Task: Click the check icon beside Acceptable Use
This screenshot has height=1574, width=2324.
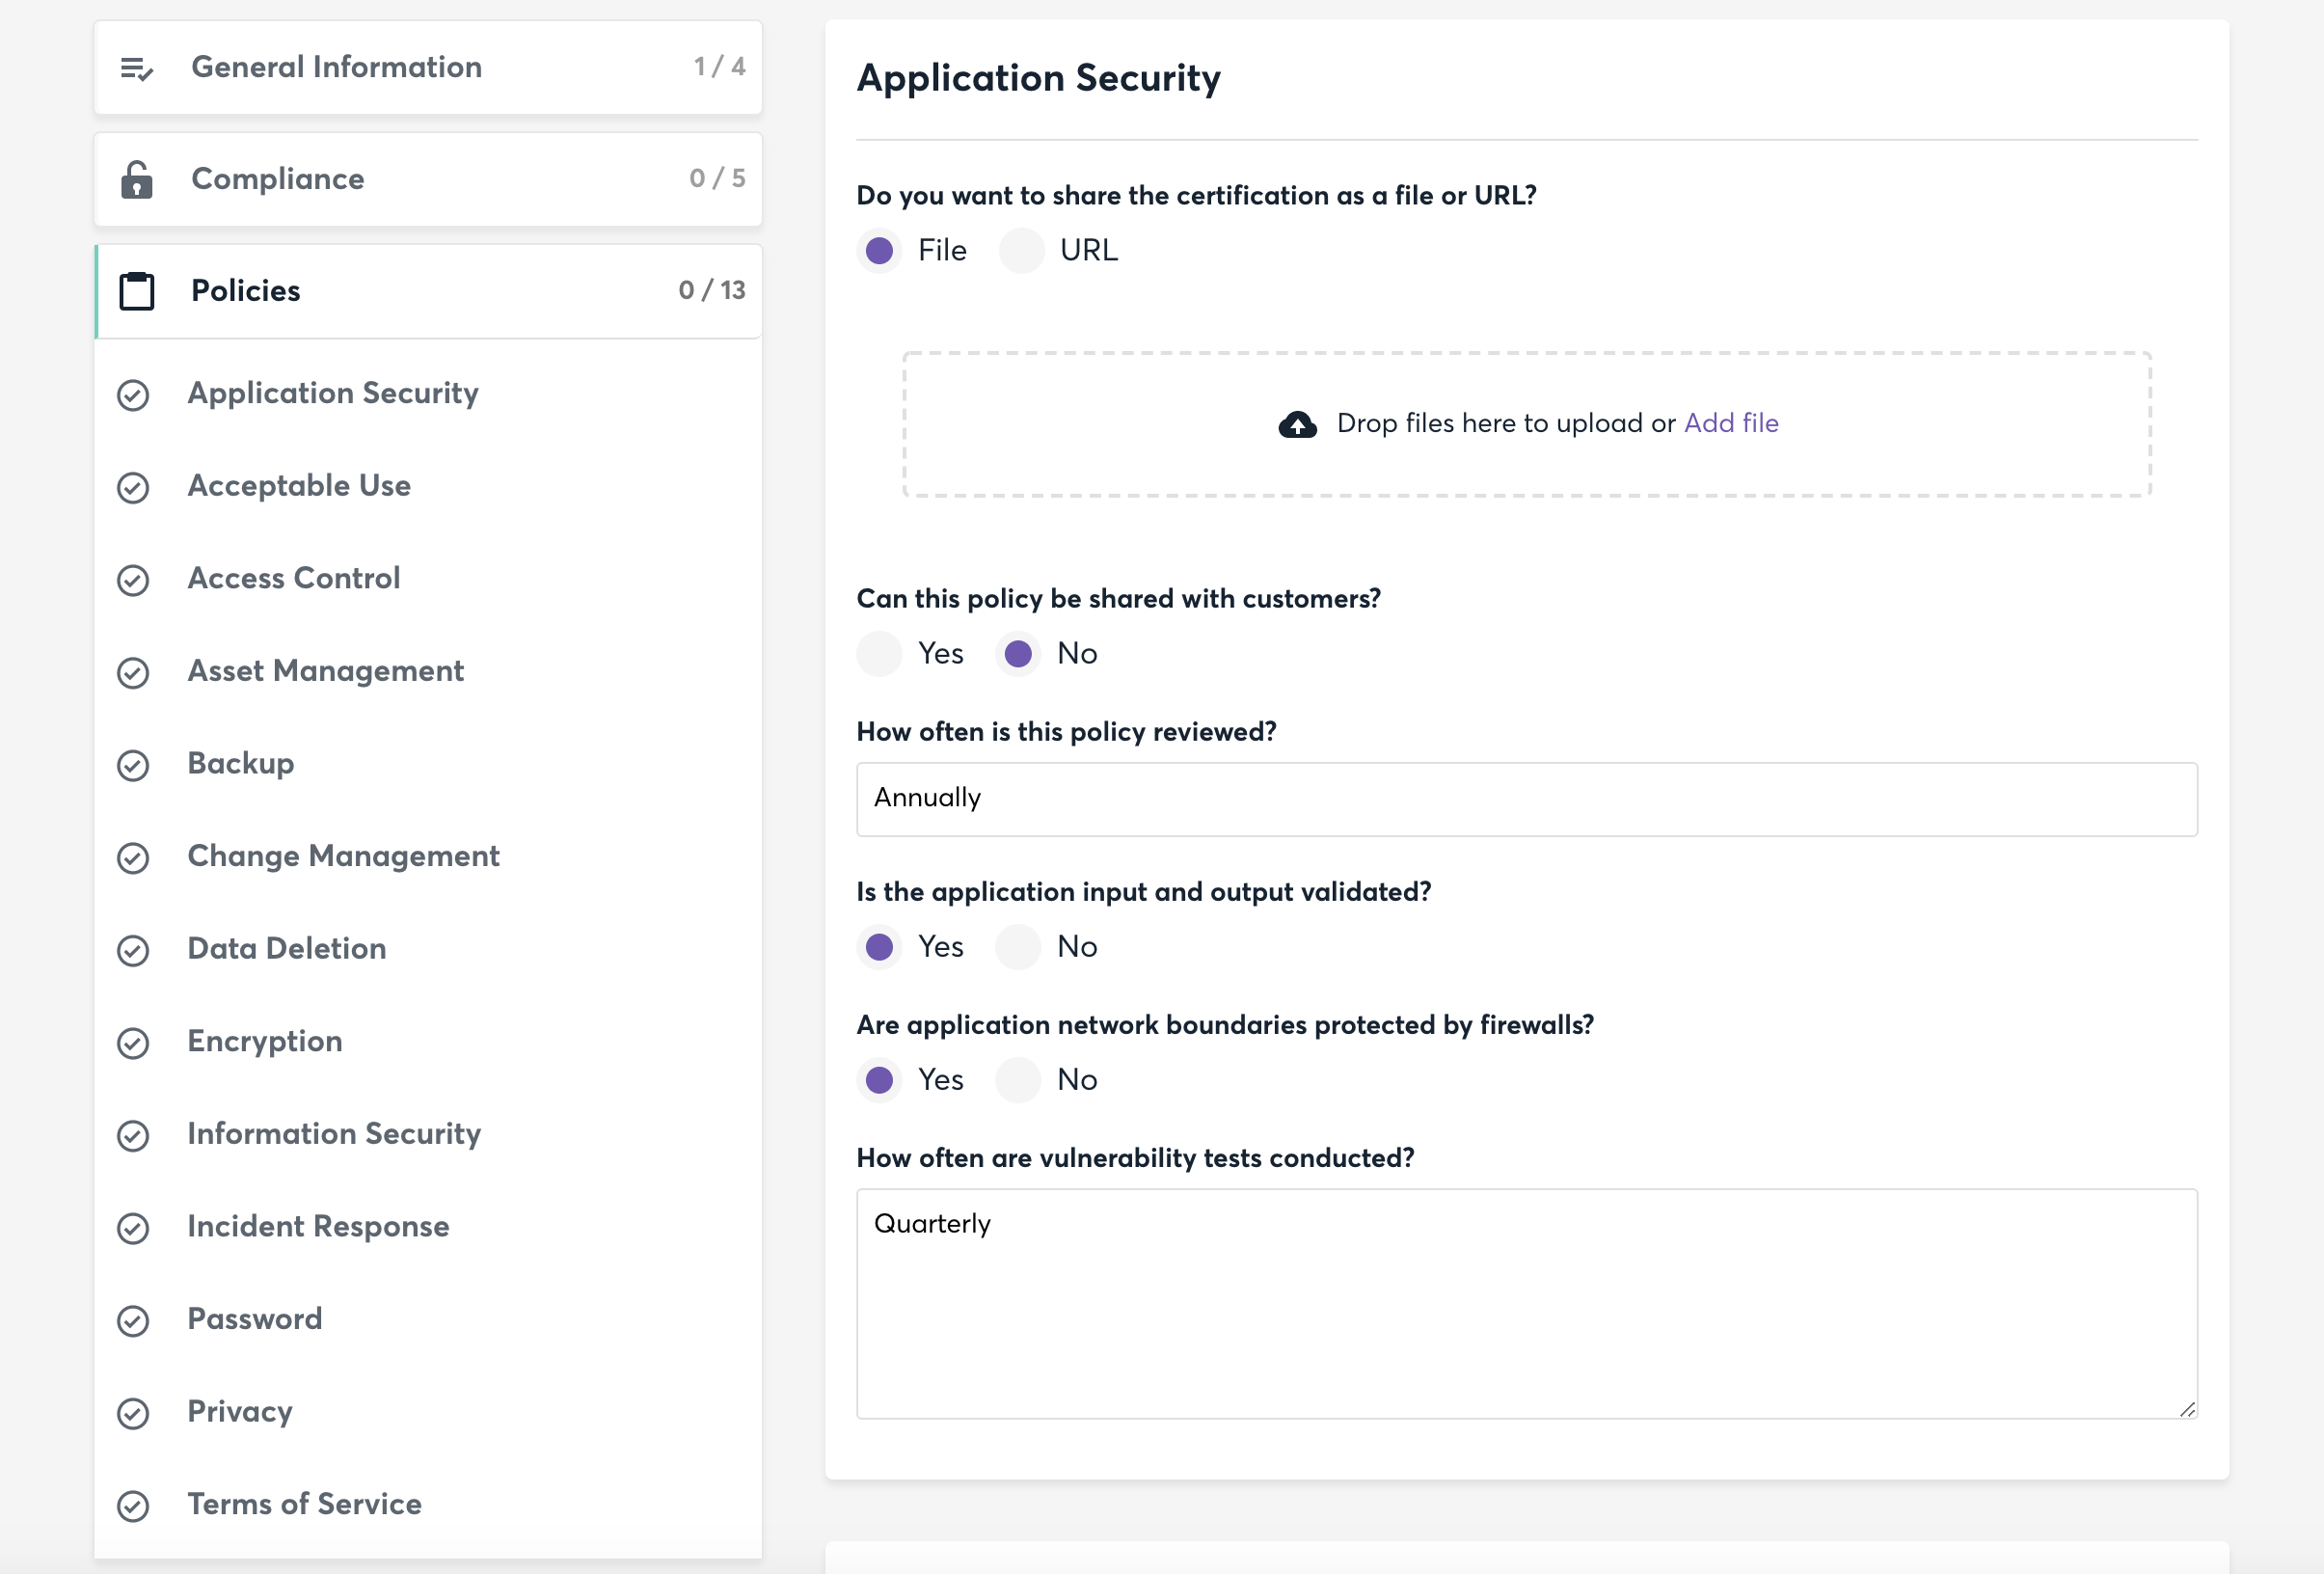Action: point(133,488)
